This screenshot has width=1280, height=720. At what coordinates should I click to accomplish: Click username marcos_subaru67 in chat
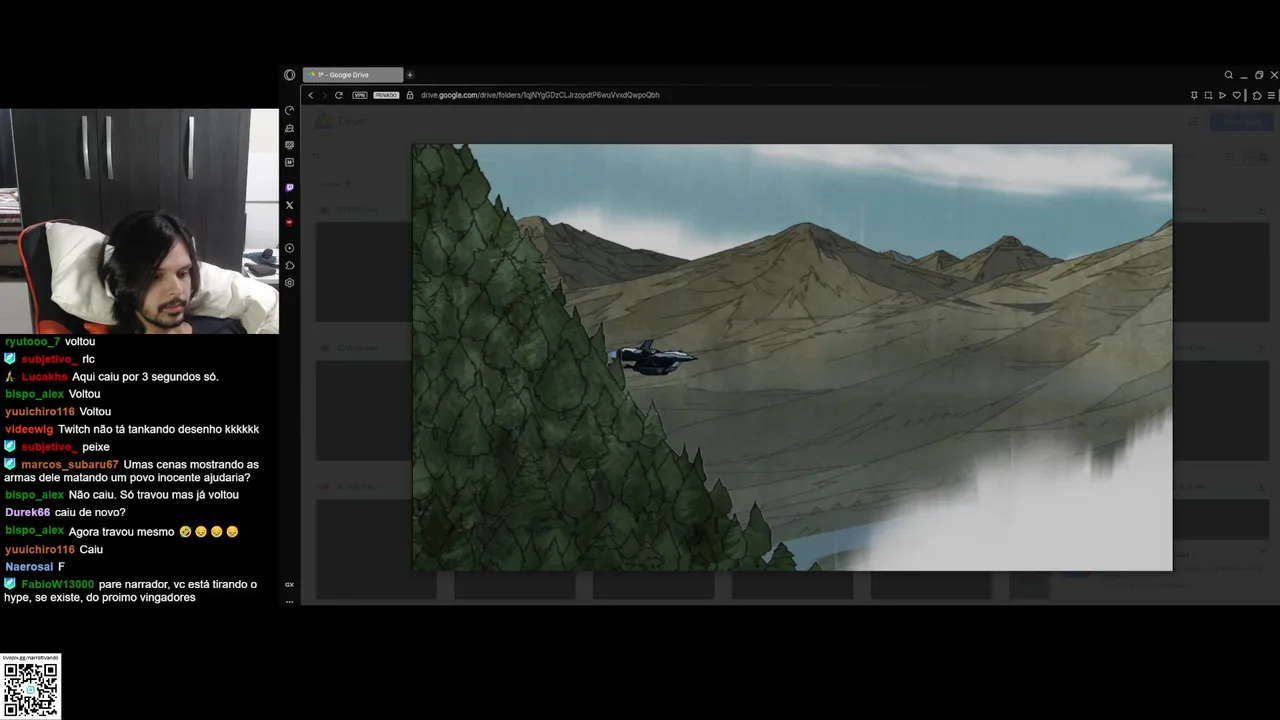(x=70, y=465)
